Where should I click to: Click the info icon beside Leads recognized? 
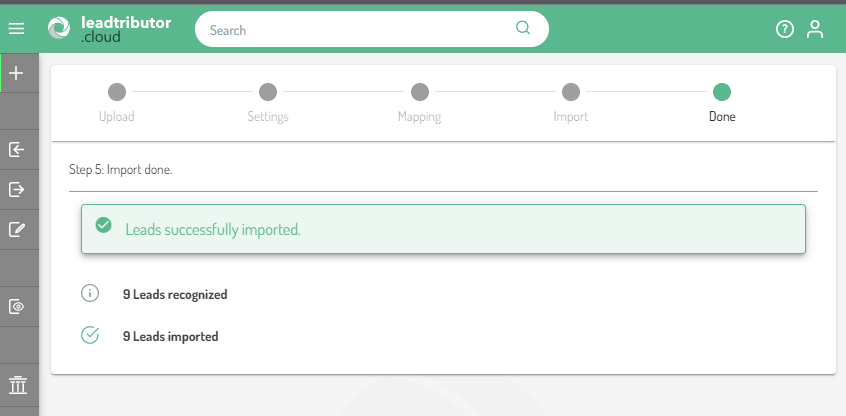click(90, 294)
